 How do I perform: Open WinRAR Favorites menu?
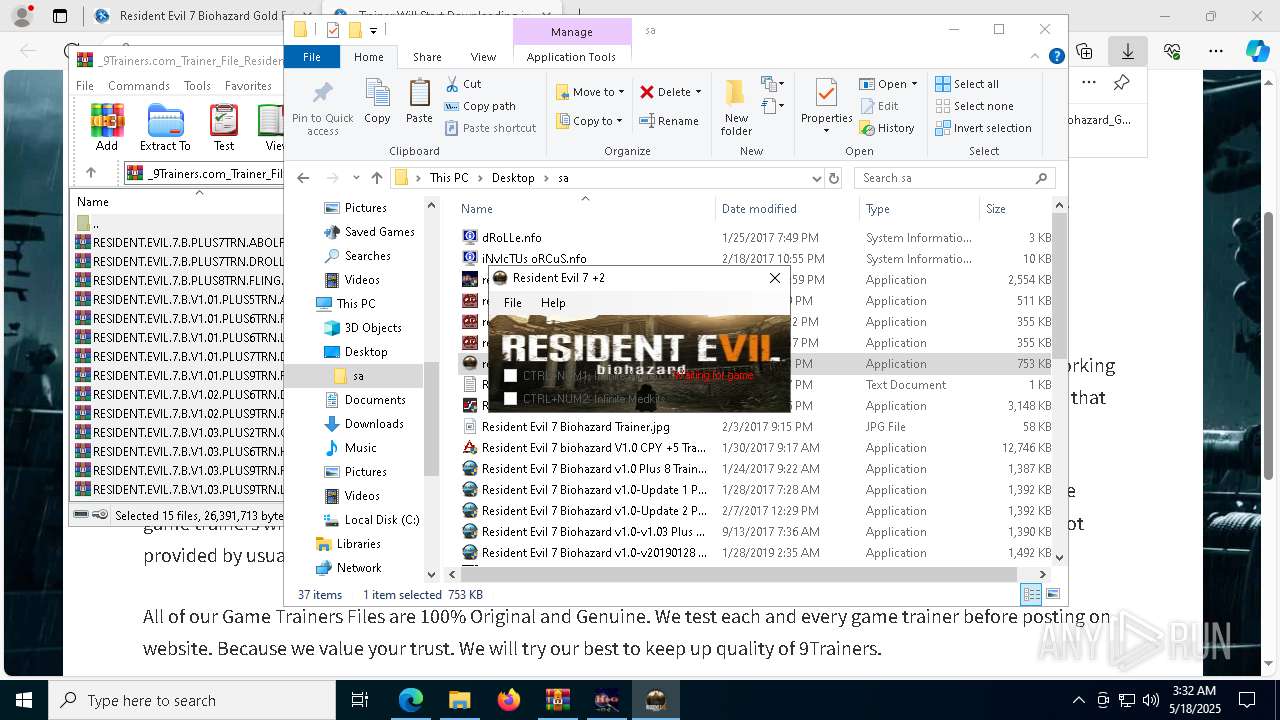click(248, 86)
